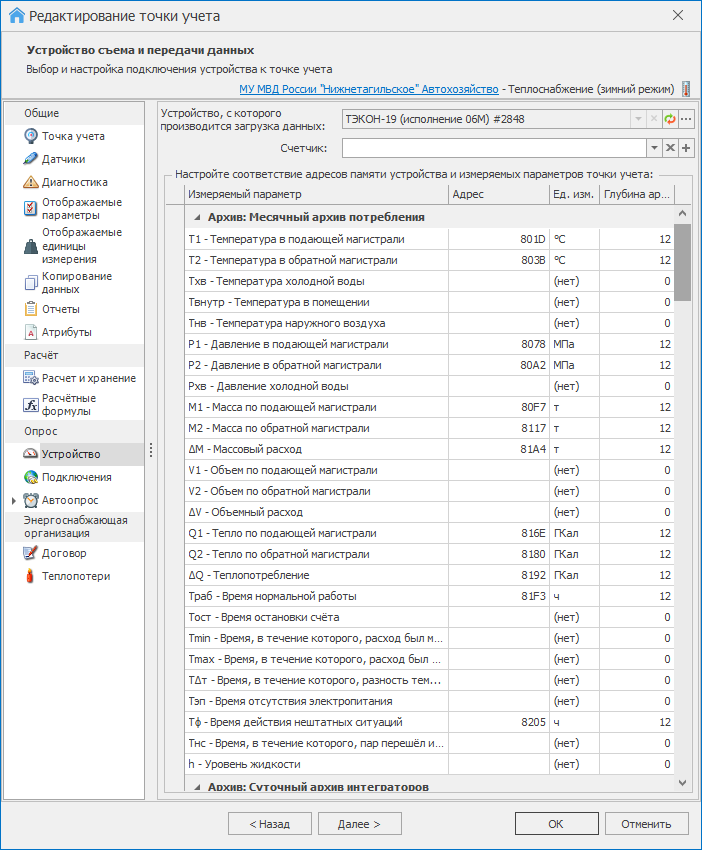This screenshot has height=850, width=702.
Task: Click the Точка учета sidebar icon
Action: click(x=31, y=136)
